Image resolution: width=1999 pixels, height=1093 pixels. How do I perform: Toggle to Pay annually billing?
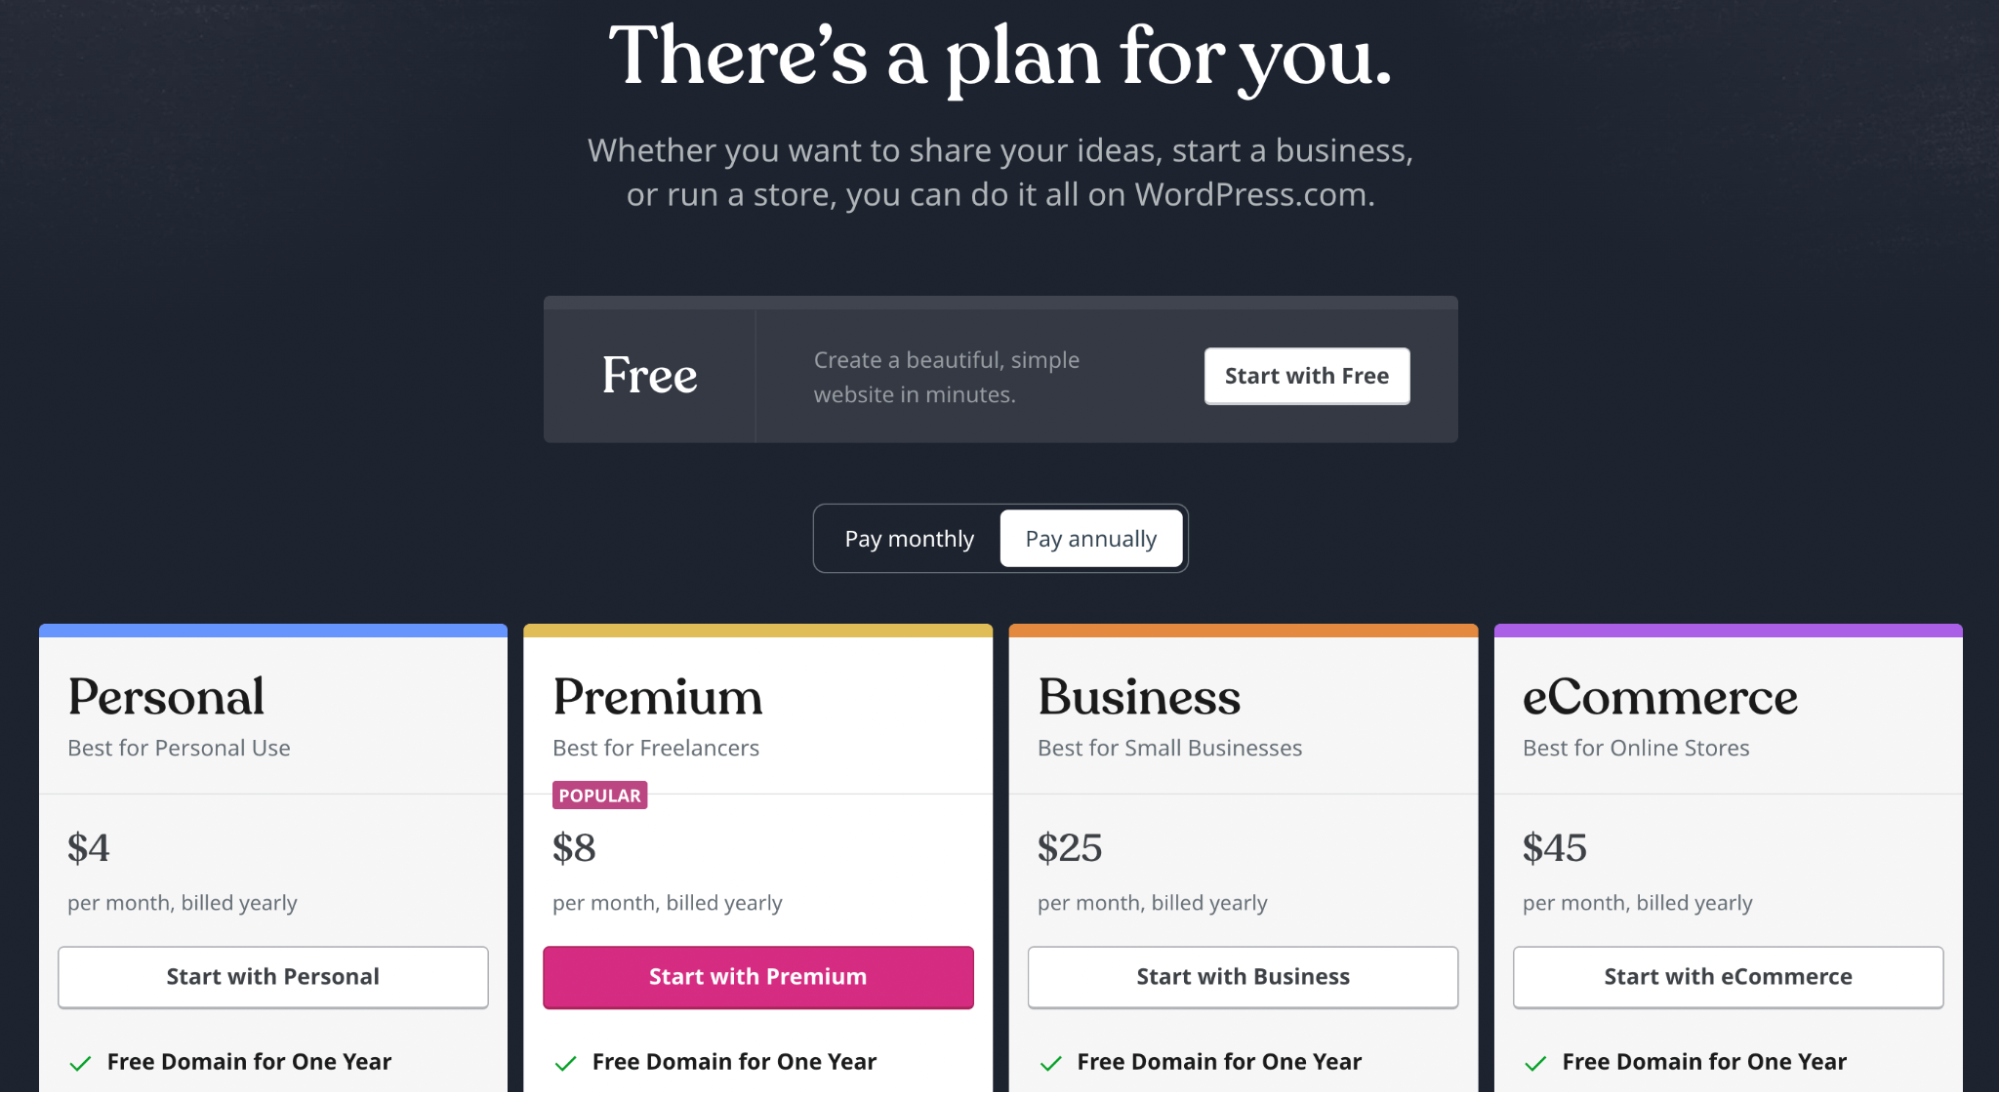tap(1090, 537)
